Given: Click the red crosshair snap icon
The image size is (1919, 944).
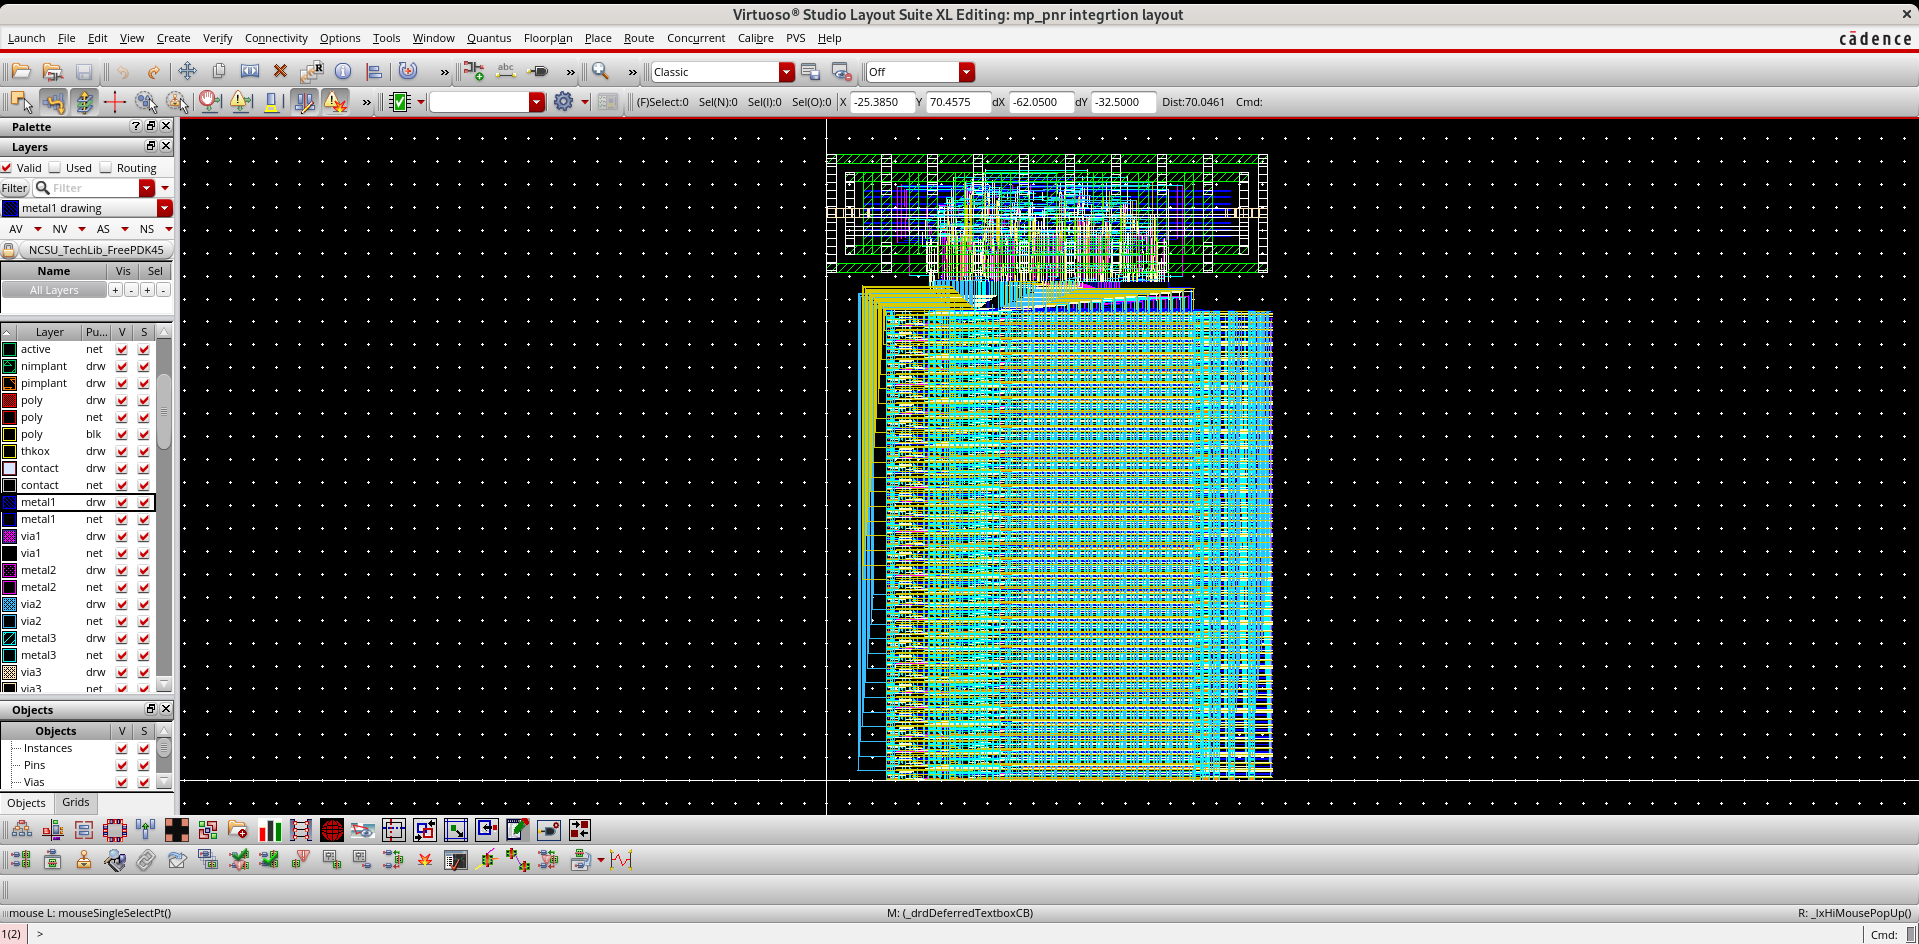Looking at the screenshot, I should pyautogui.click(x=114, y=102).
